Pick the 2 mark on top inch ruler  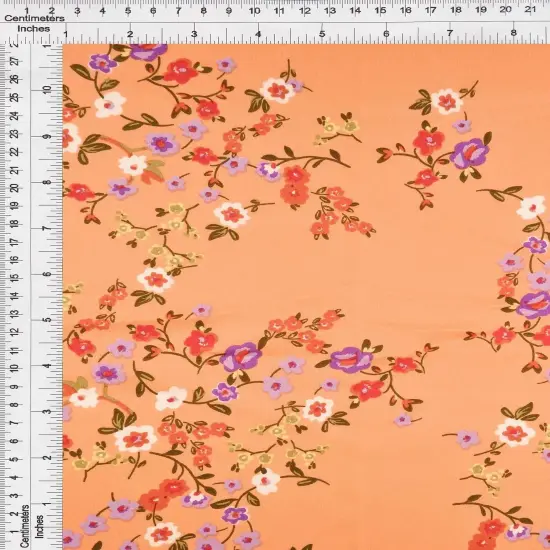tap(130, 34)
